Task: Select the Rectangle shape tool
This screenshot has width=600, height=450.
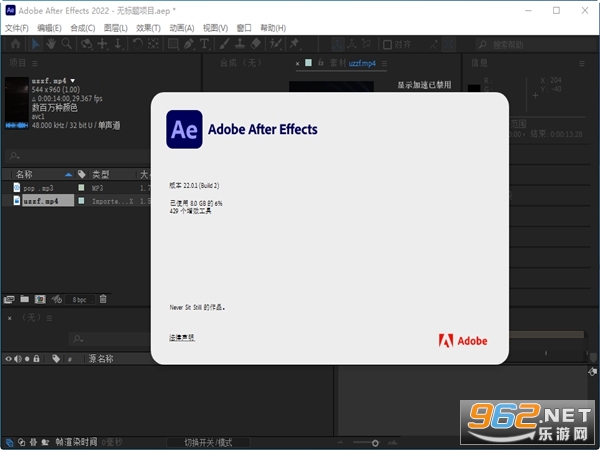Action: coord(173,44)
